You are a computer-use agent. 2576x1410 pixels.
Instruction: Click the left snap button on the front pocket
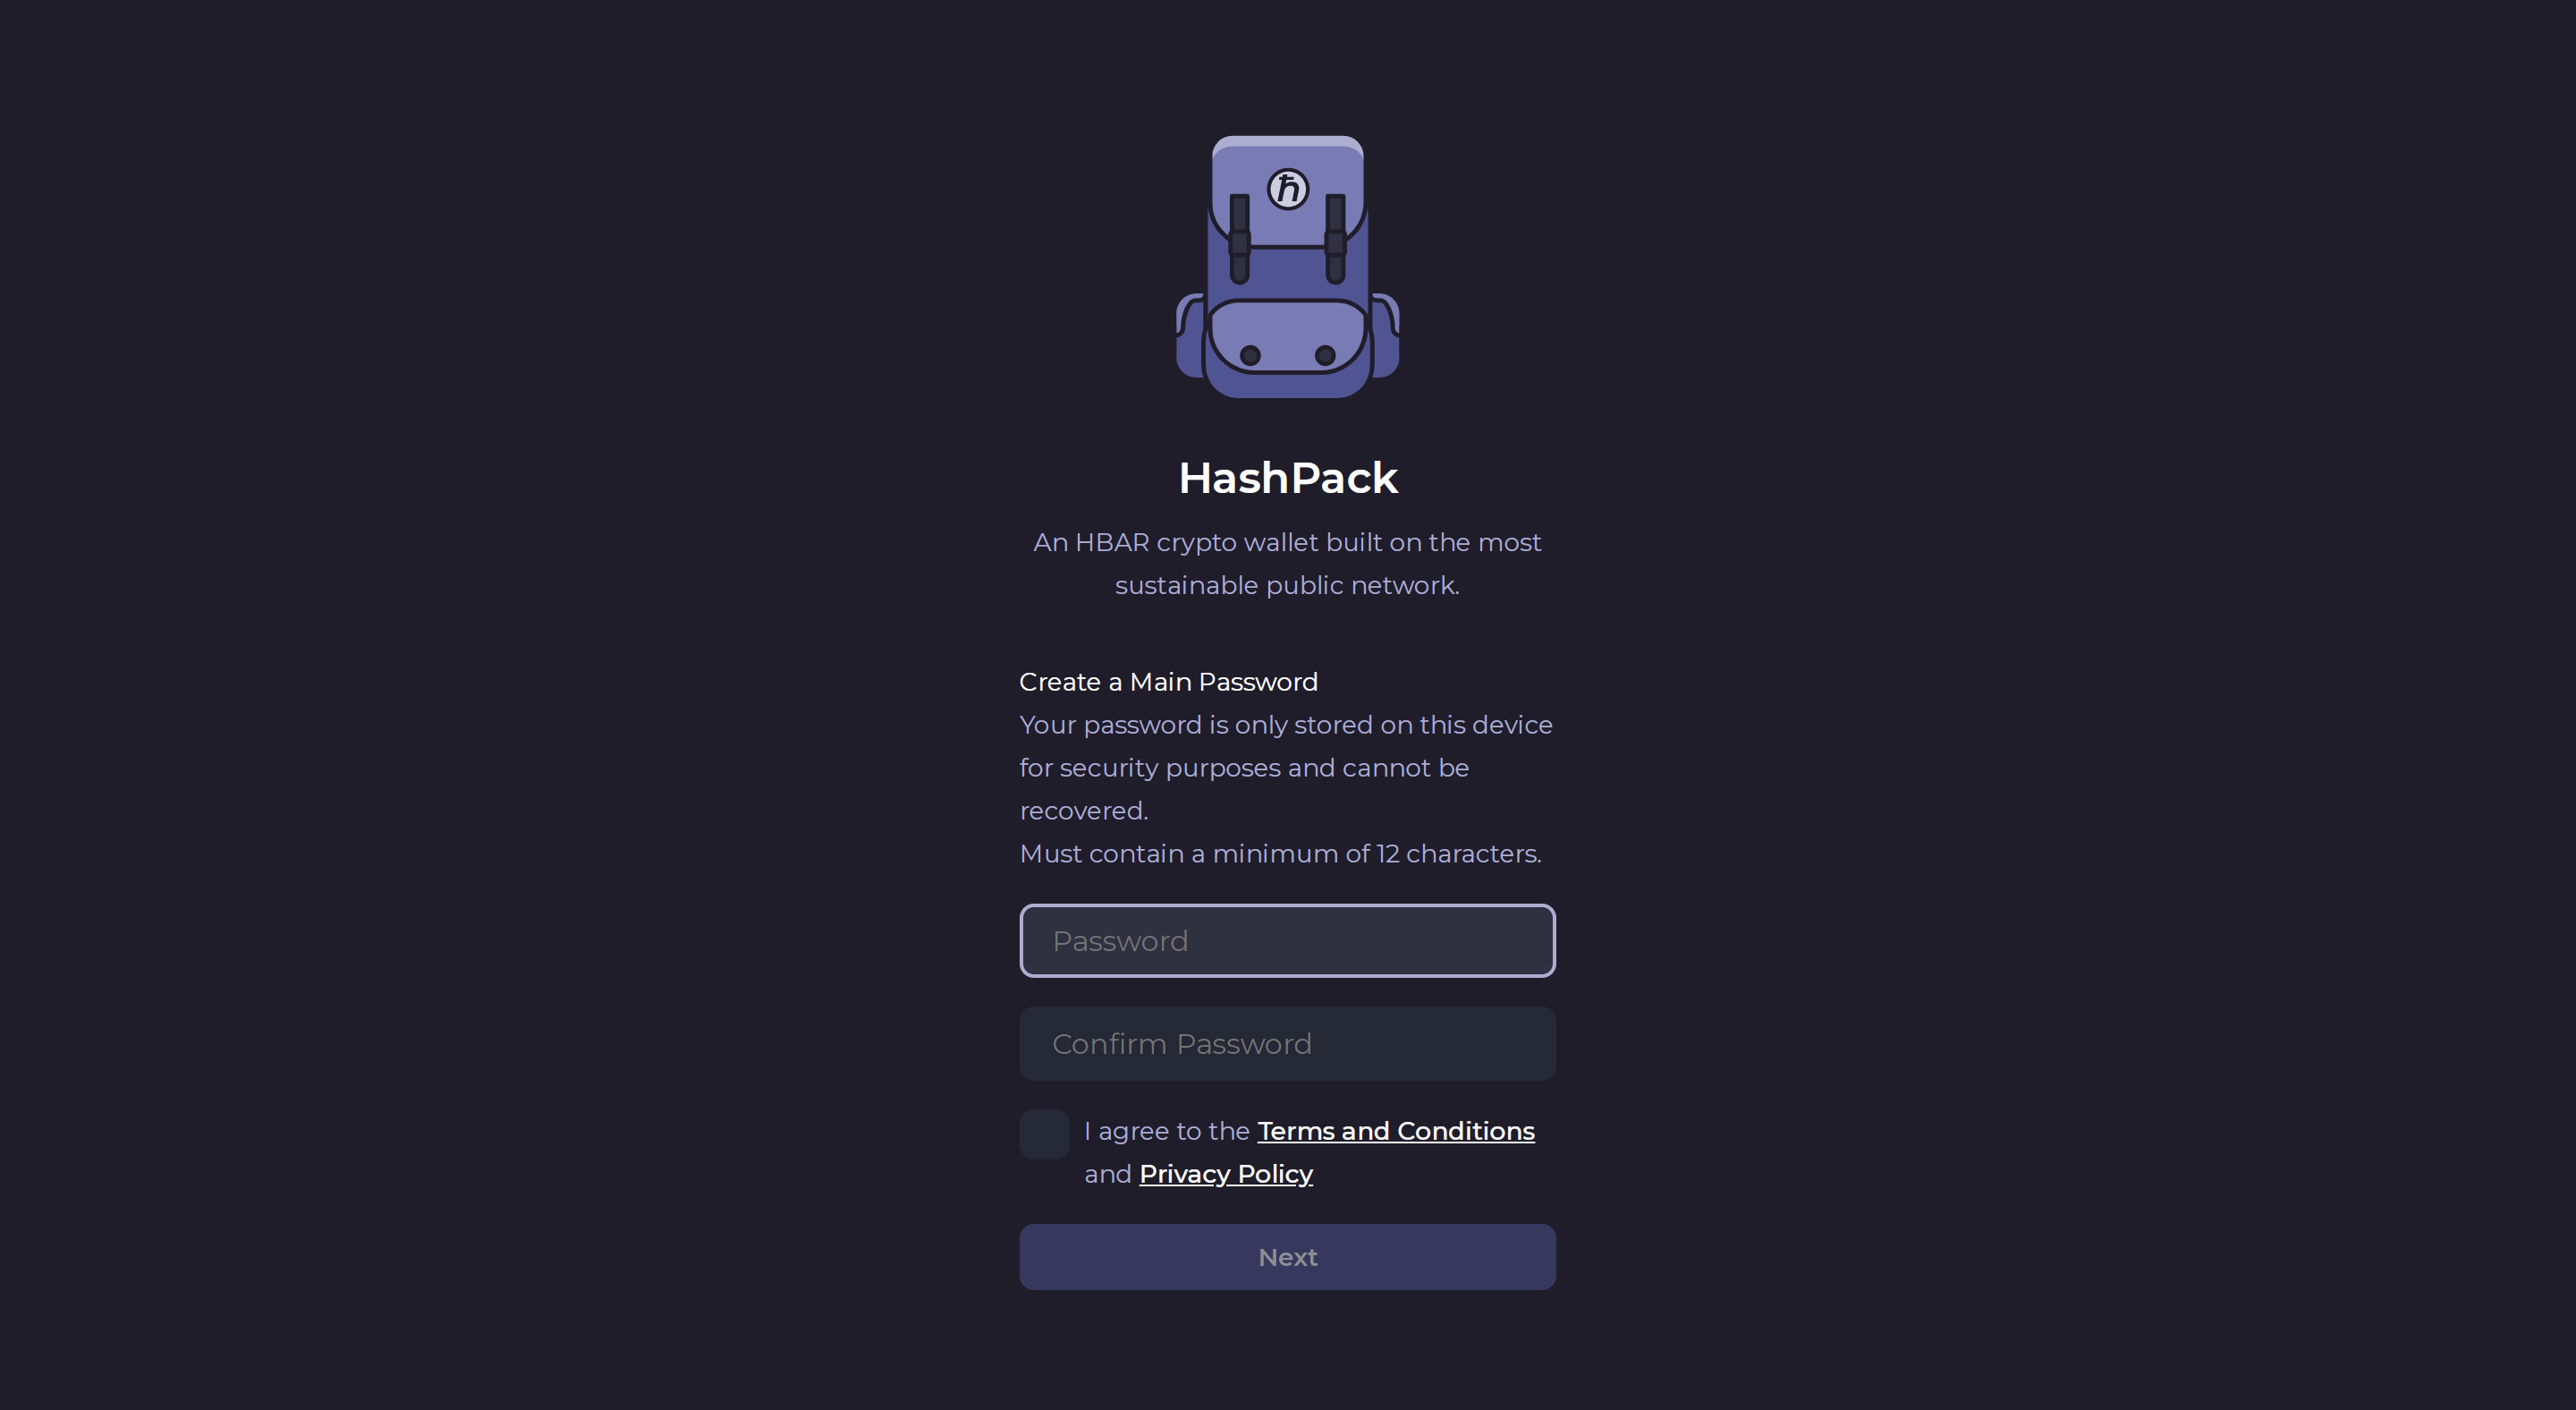pos(1250,355)
